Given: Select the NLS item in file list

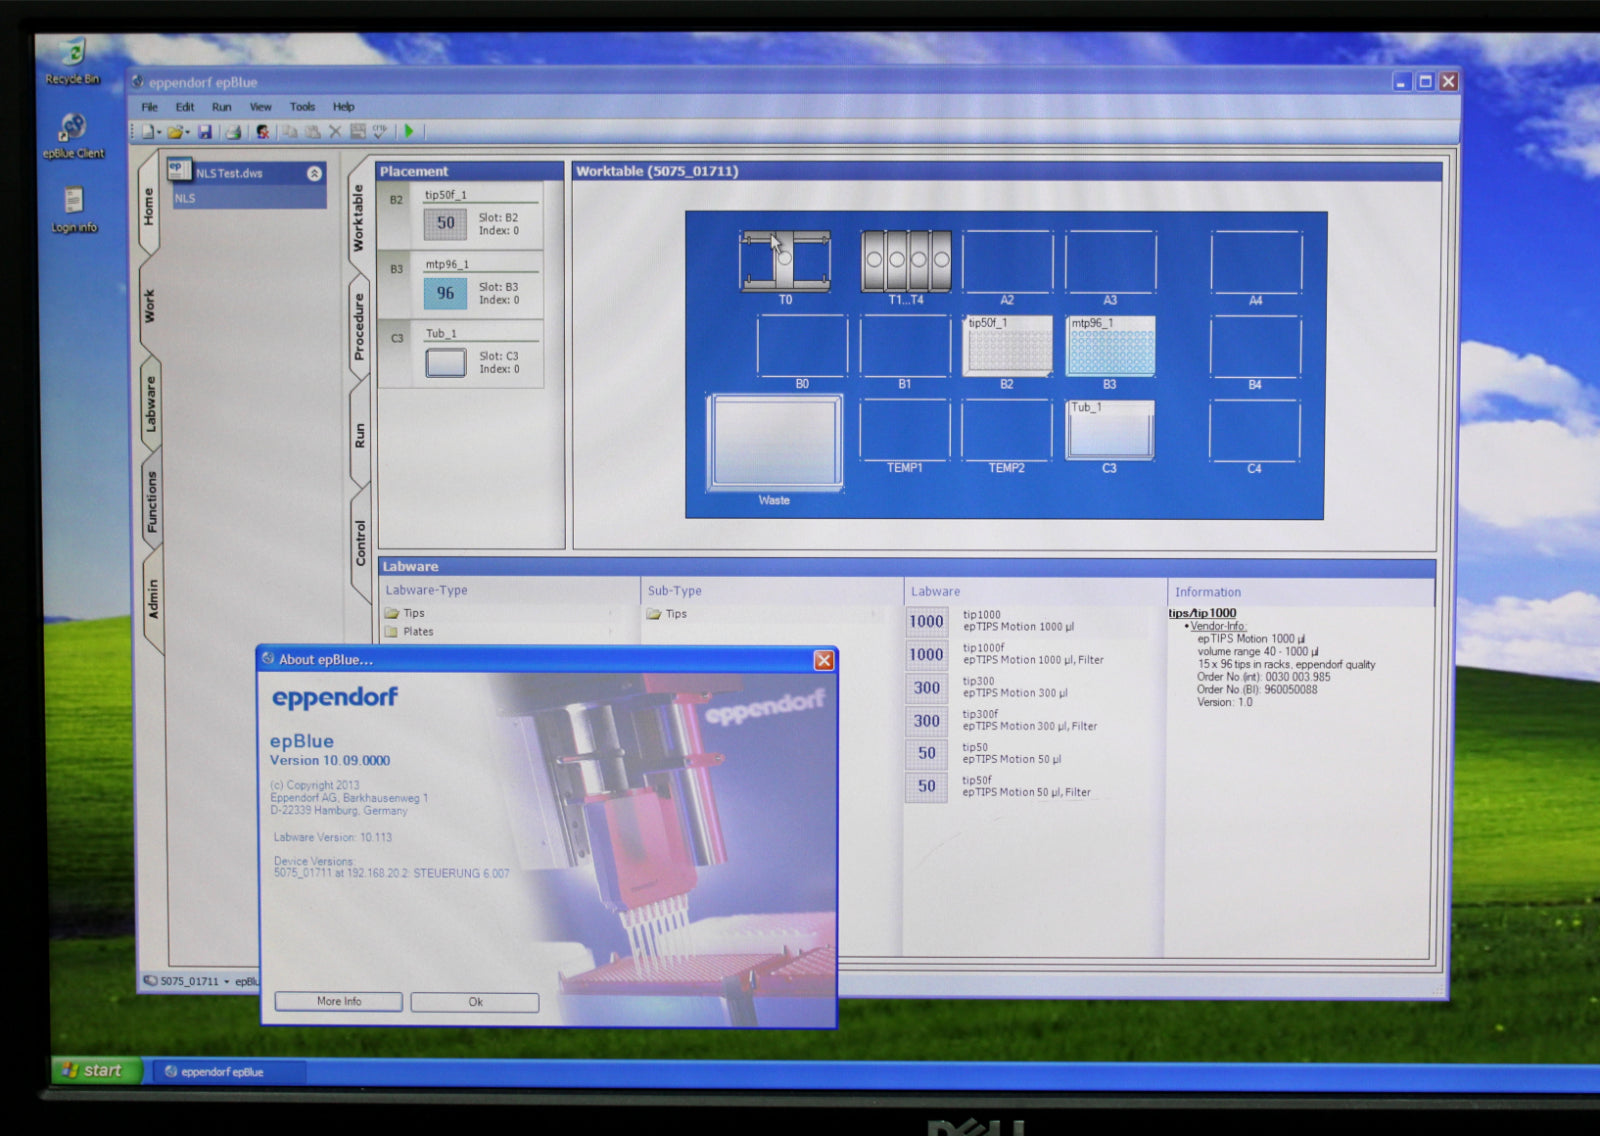Looking at the screenshot, I should point(248,198).
